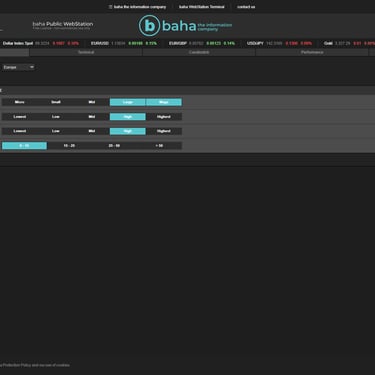Click the EUR/USD ticker quote
Image resolution: width=375 pixels, height=375 pixels.
click(x=124, y=43)
